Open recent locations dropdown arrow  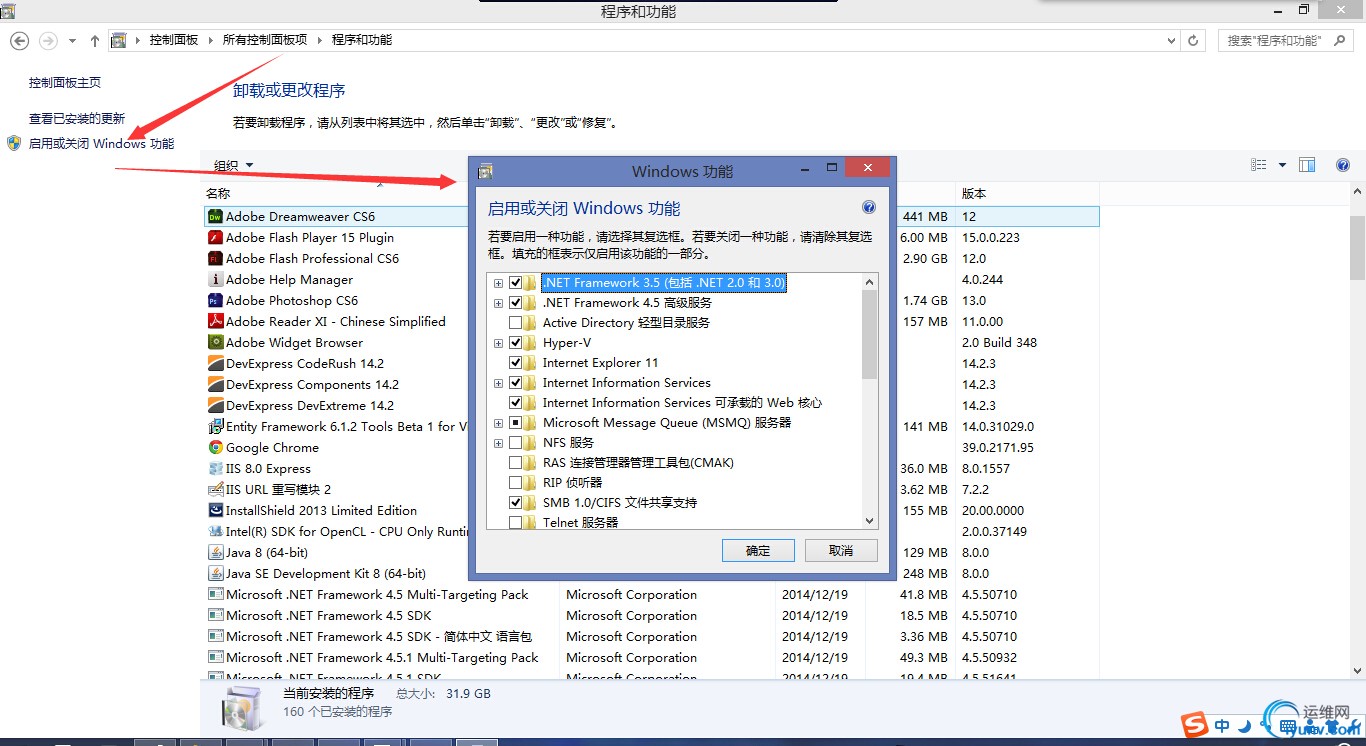pos(72,41)
